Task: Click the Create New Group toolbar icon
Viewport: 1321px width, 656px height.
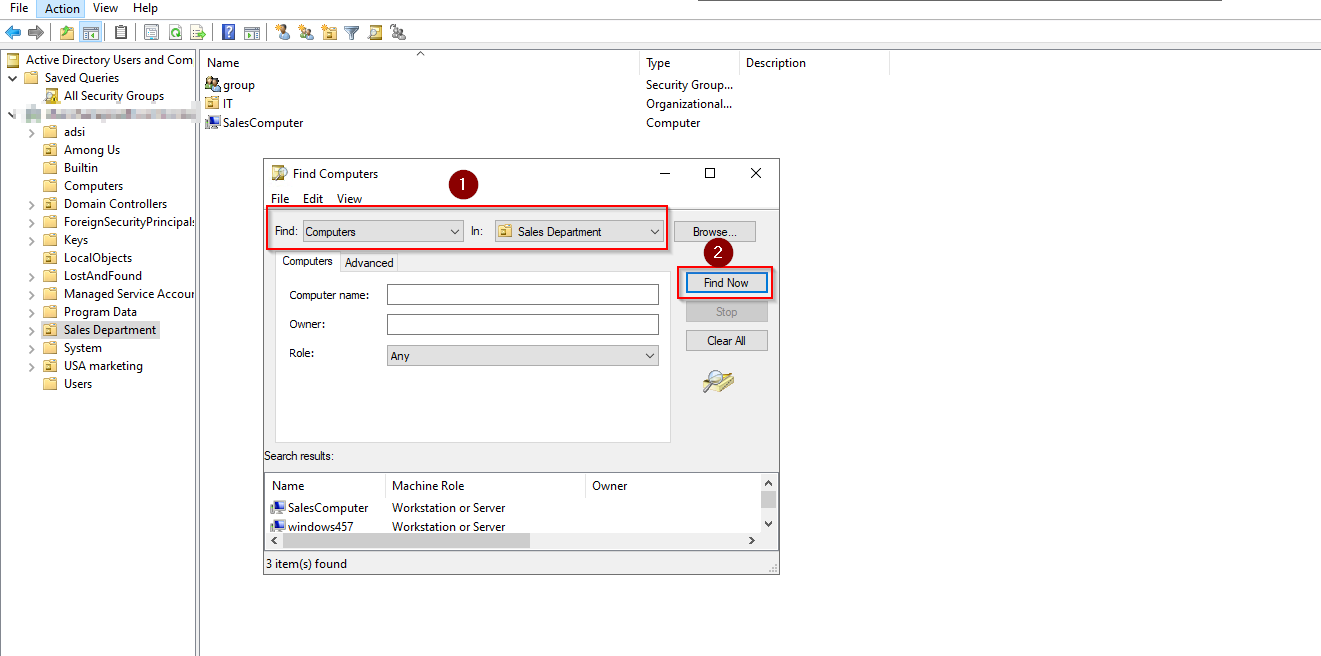Action: [305, 31]
